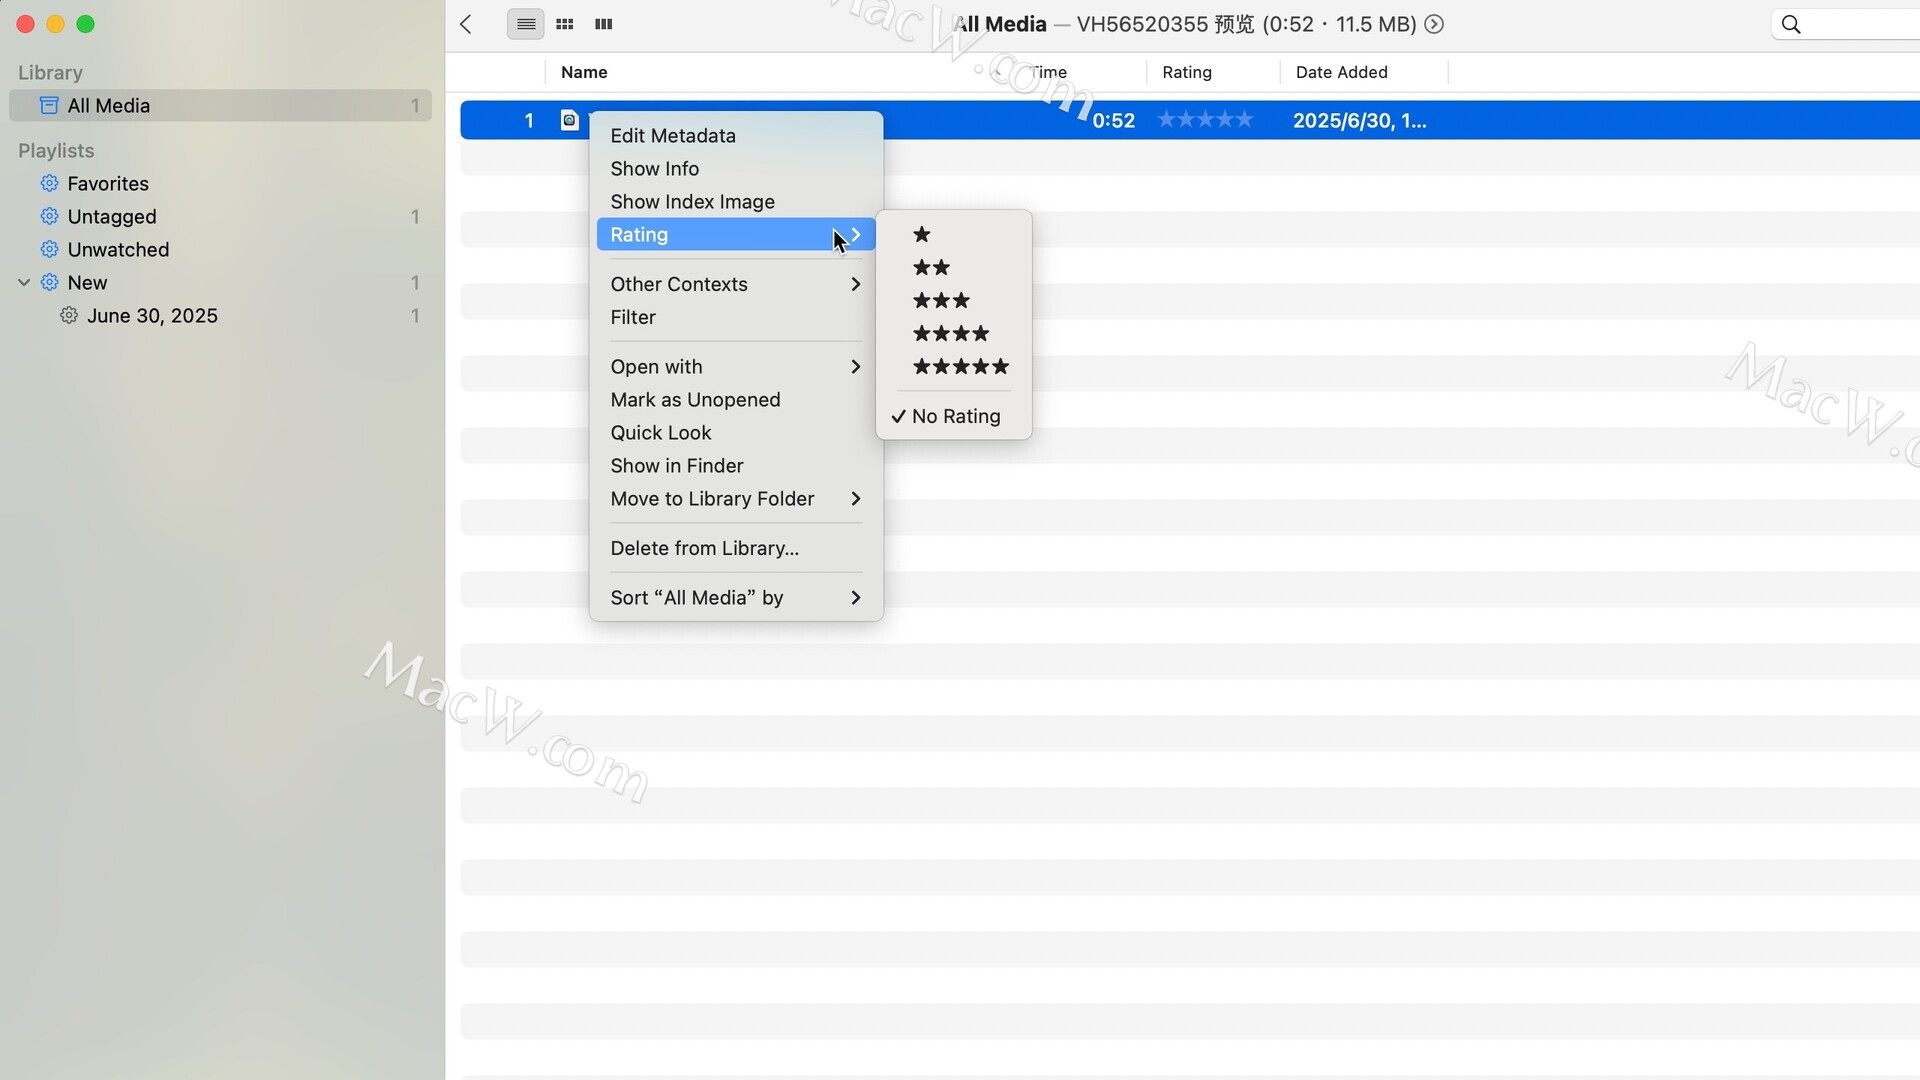1920x1080 pixels.
Task: Collapse the New playlist group
Action: tap(24, 282)
